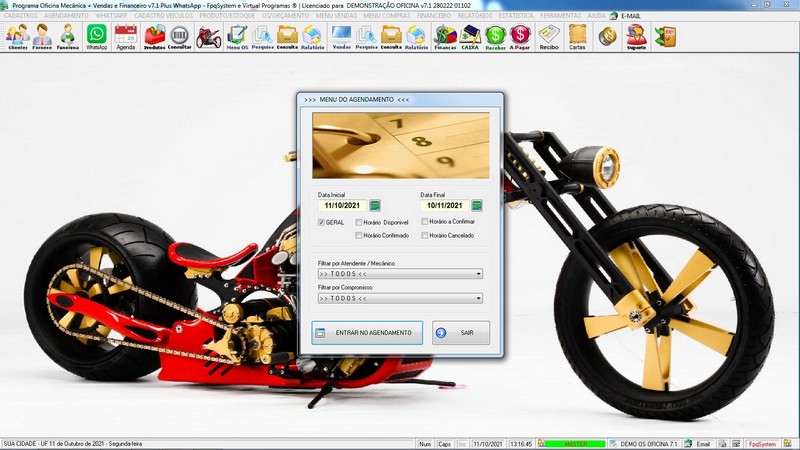800x450 pixels.
Task: Open the Fornece suppliers icon
Action: point(42,37)
